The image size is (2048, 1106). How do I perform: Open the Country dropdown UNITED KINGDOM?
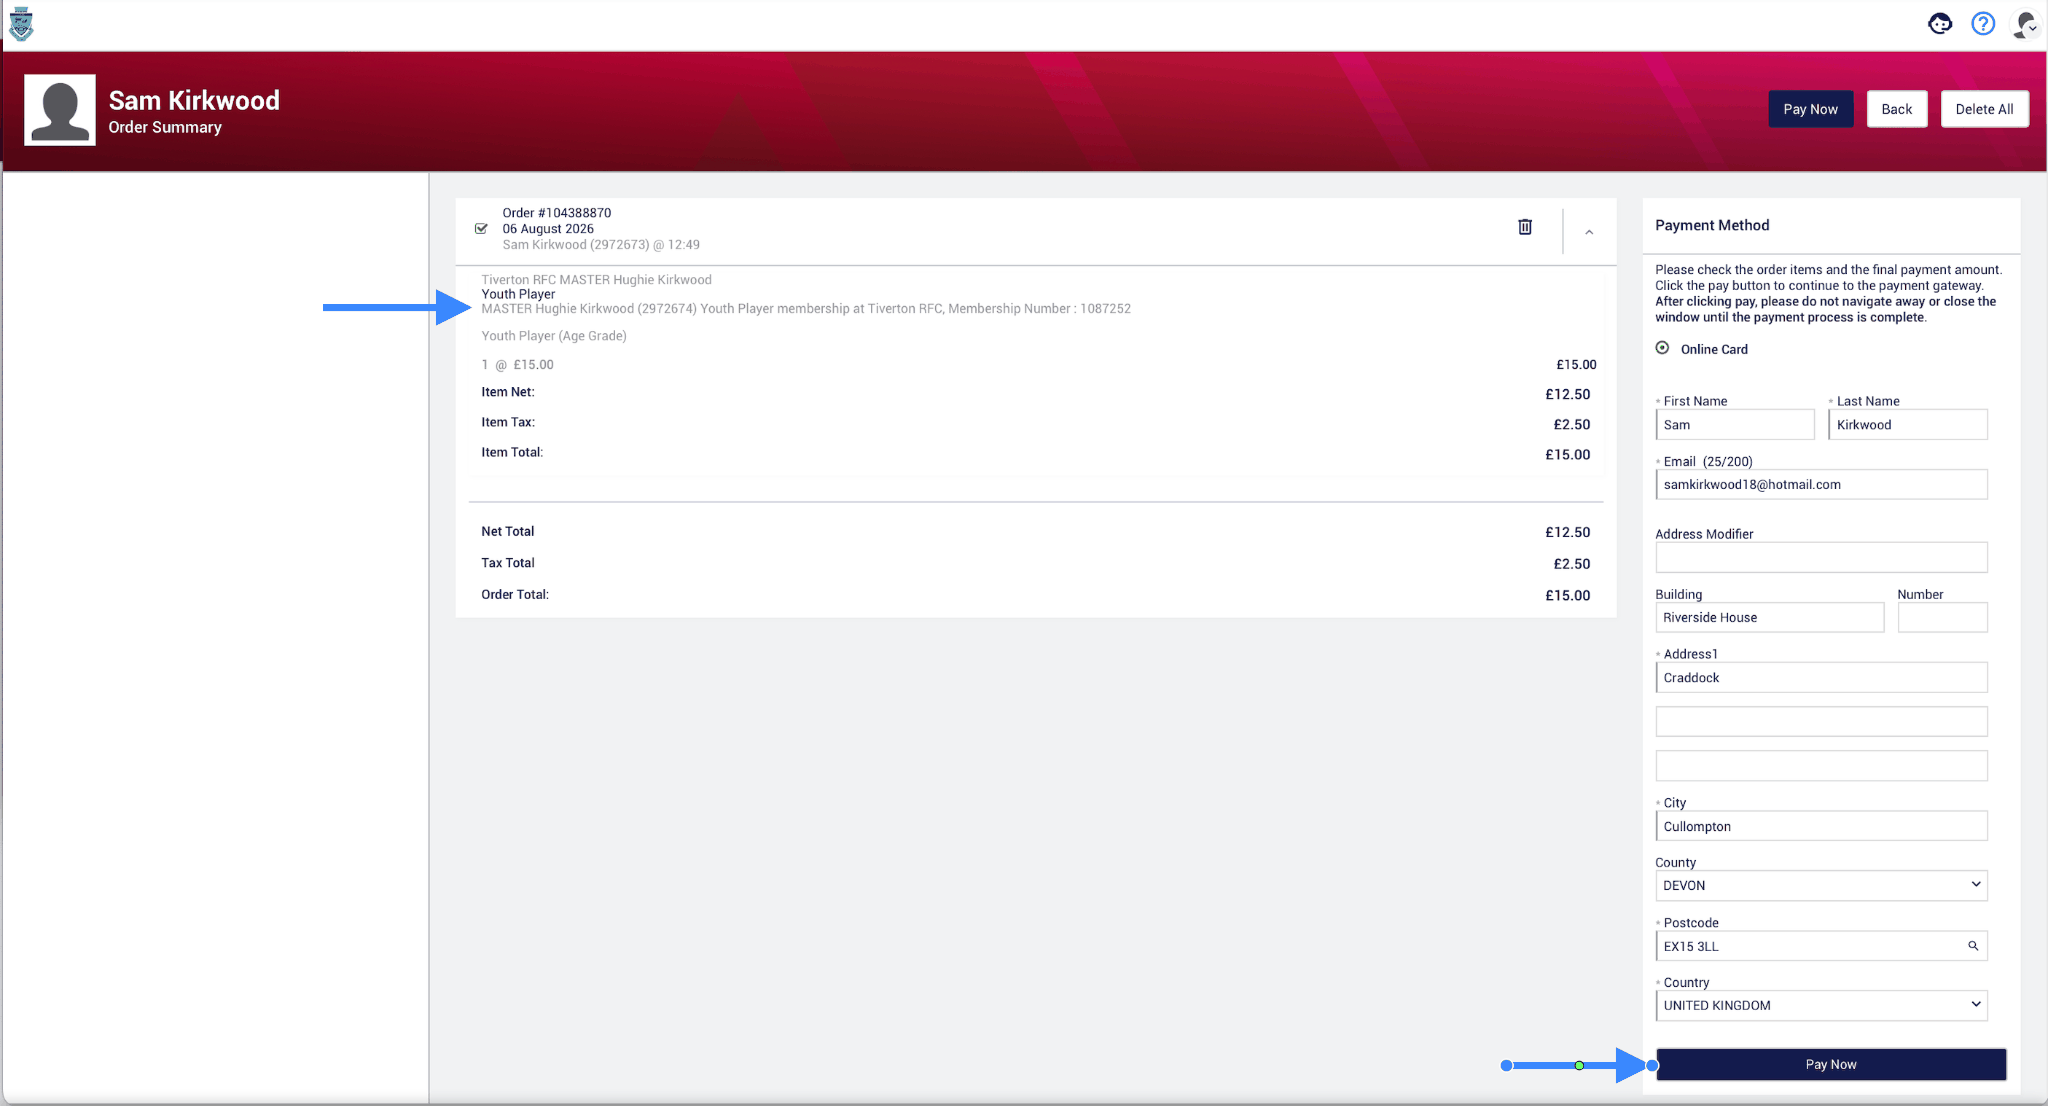pos(1821,1005)
